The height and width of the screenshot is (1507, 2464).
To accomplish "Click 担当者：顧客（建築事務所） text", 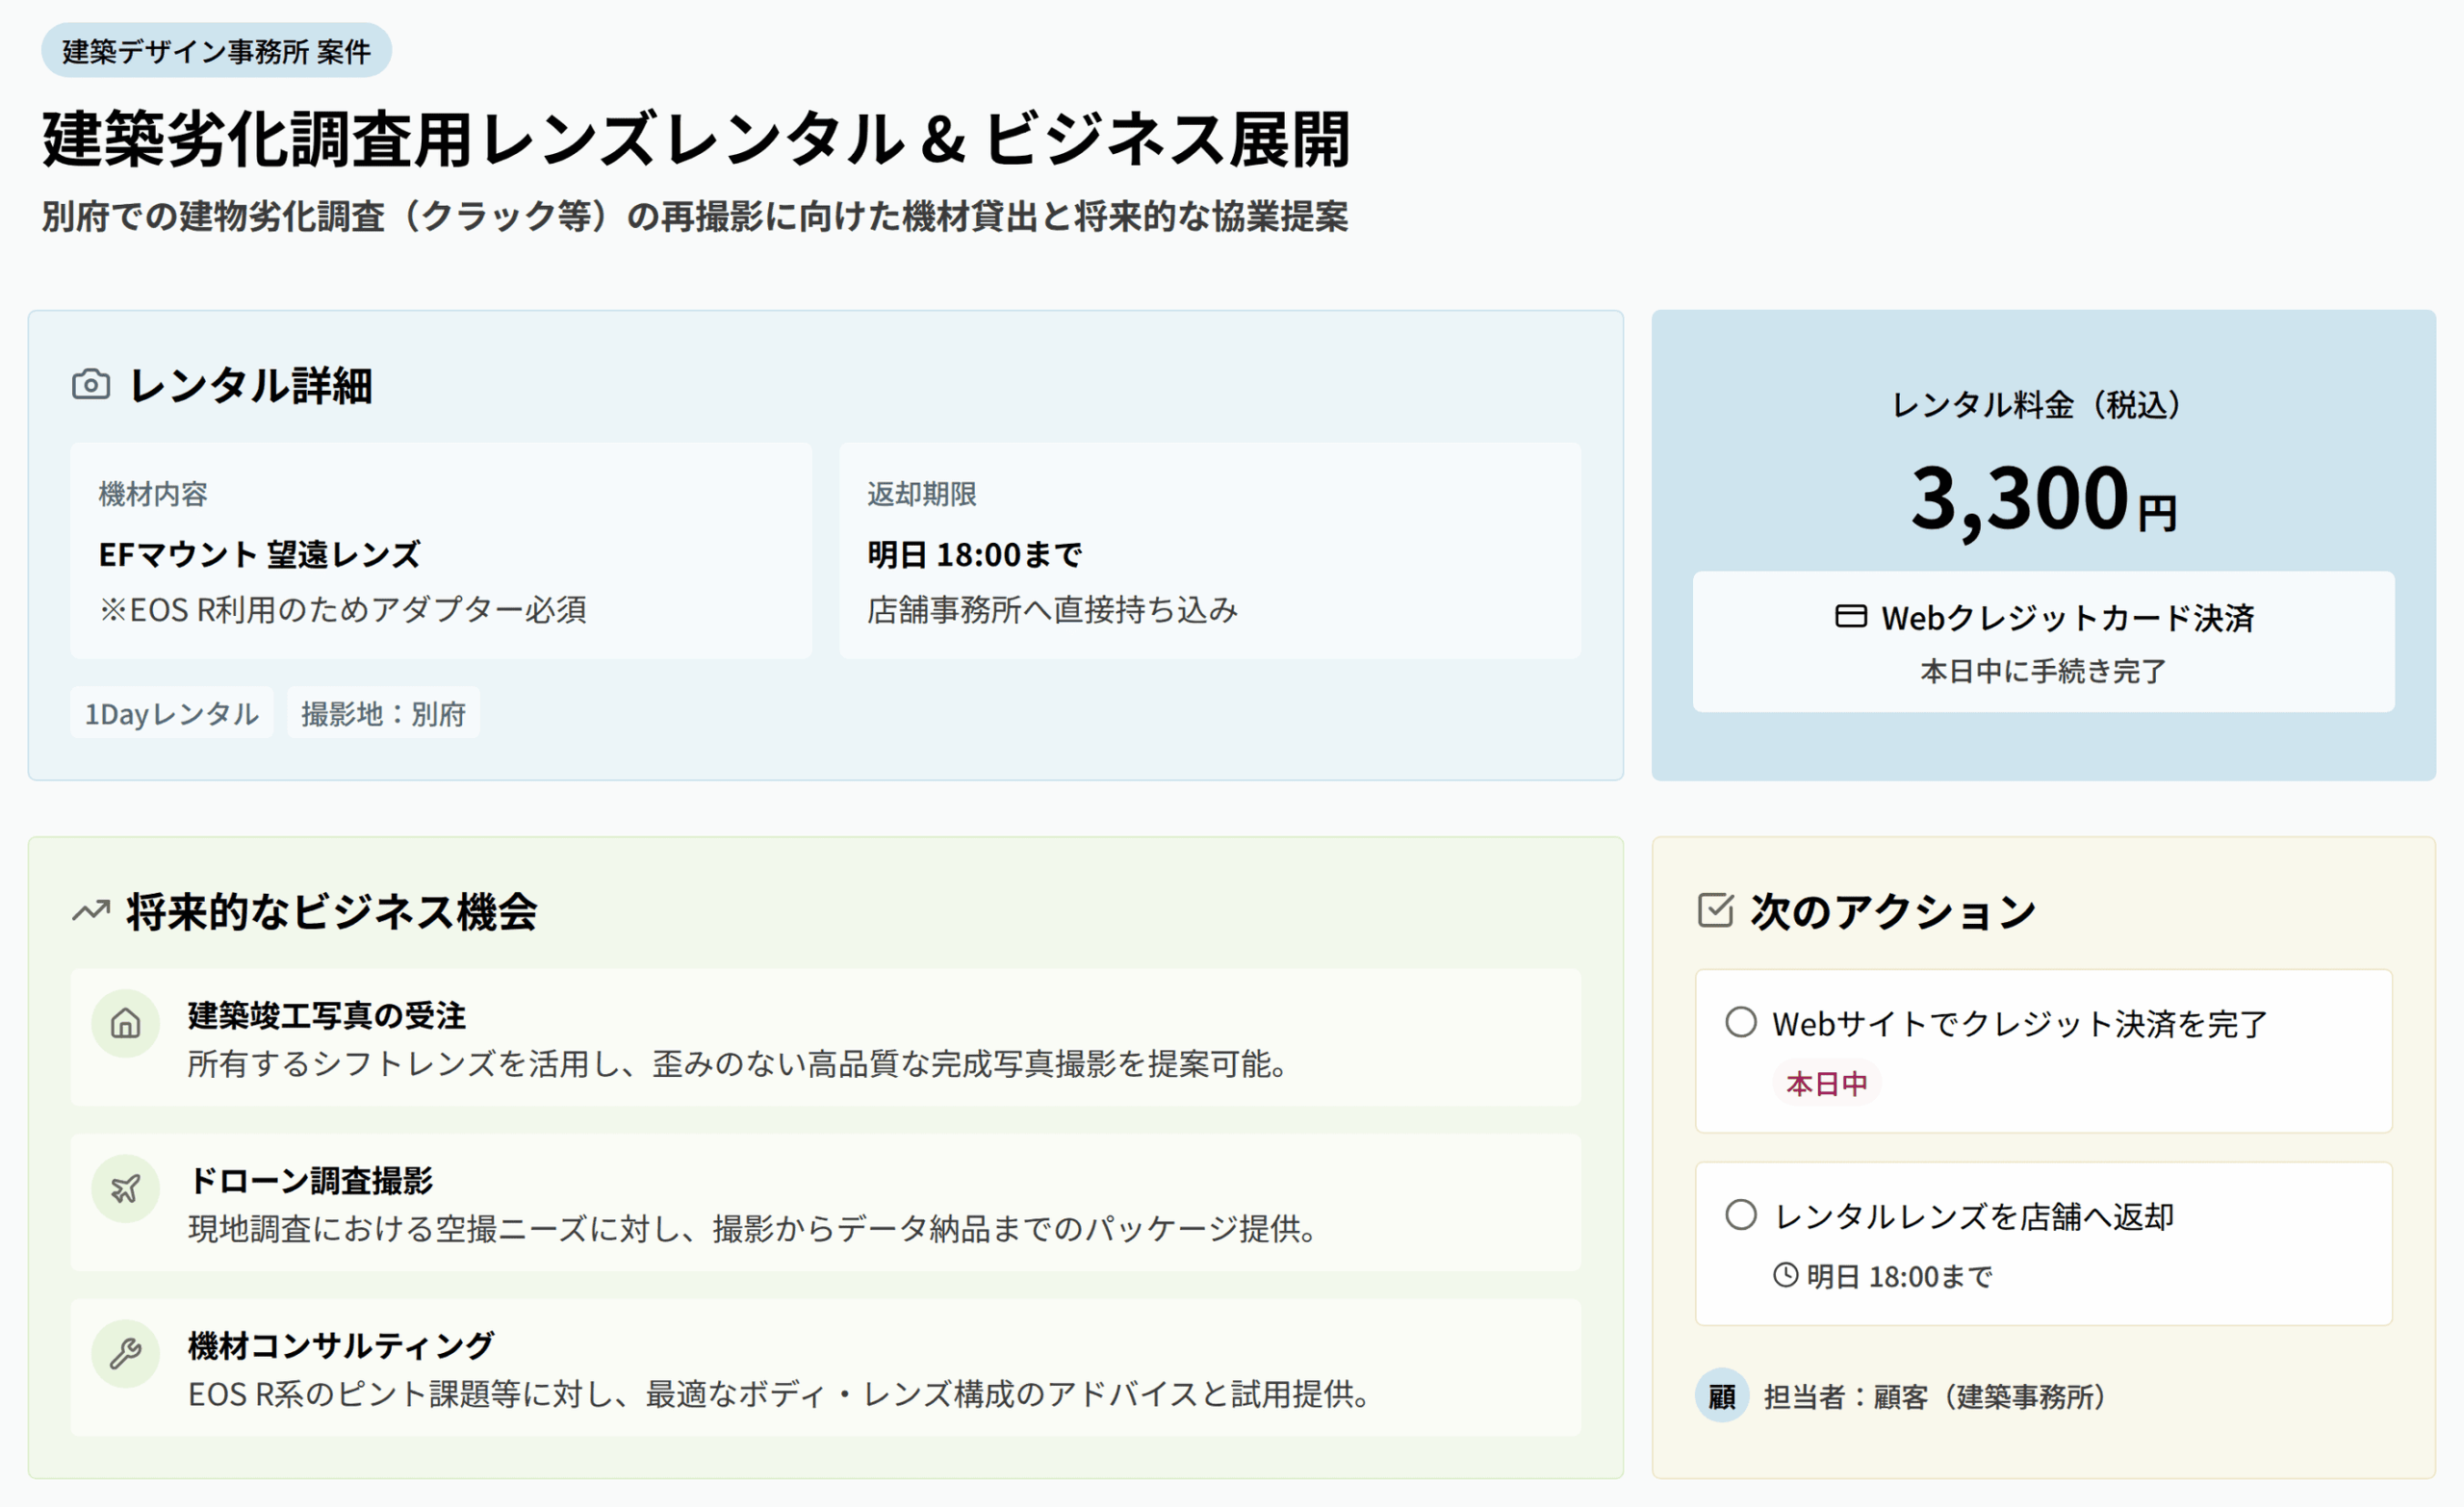I will click(1937, 1397).
